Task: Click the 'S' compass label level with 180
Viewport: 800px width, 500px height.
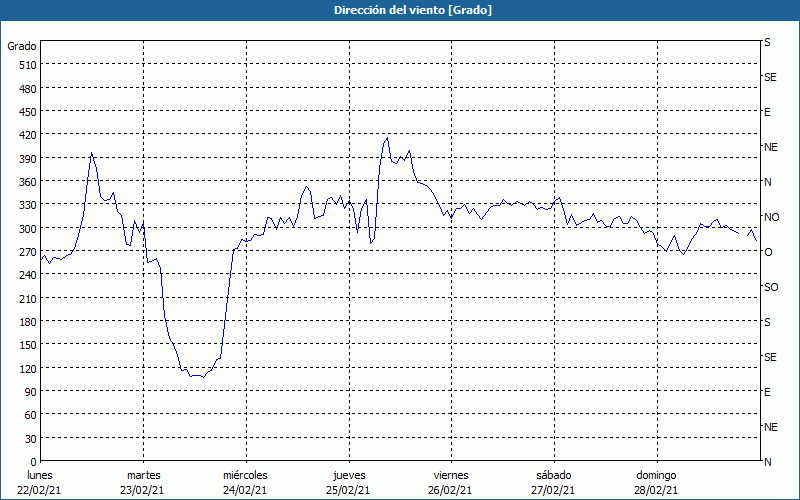Action: [767, 322]
